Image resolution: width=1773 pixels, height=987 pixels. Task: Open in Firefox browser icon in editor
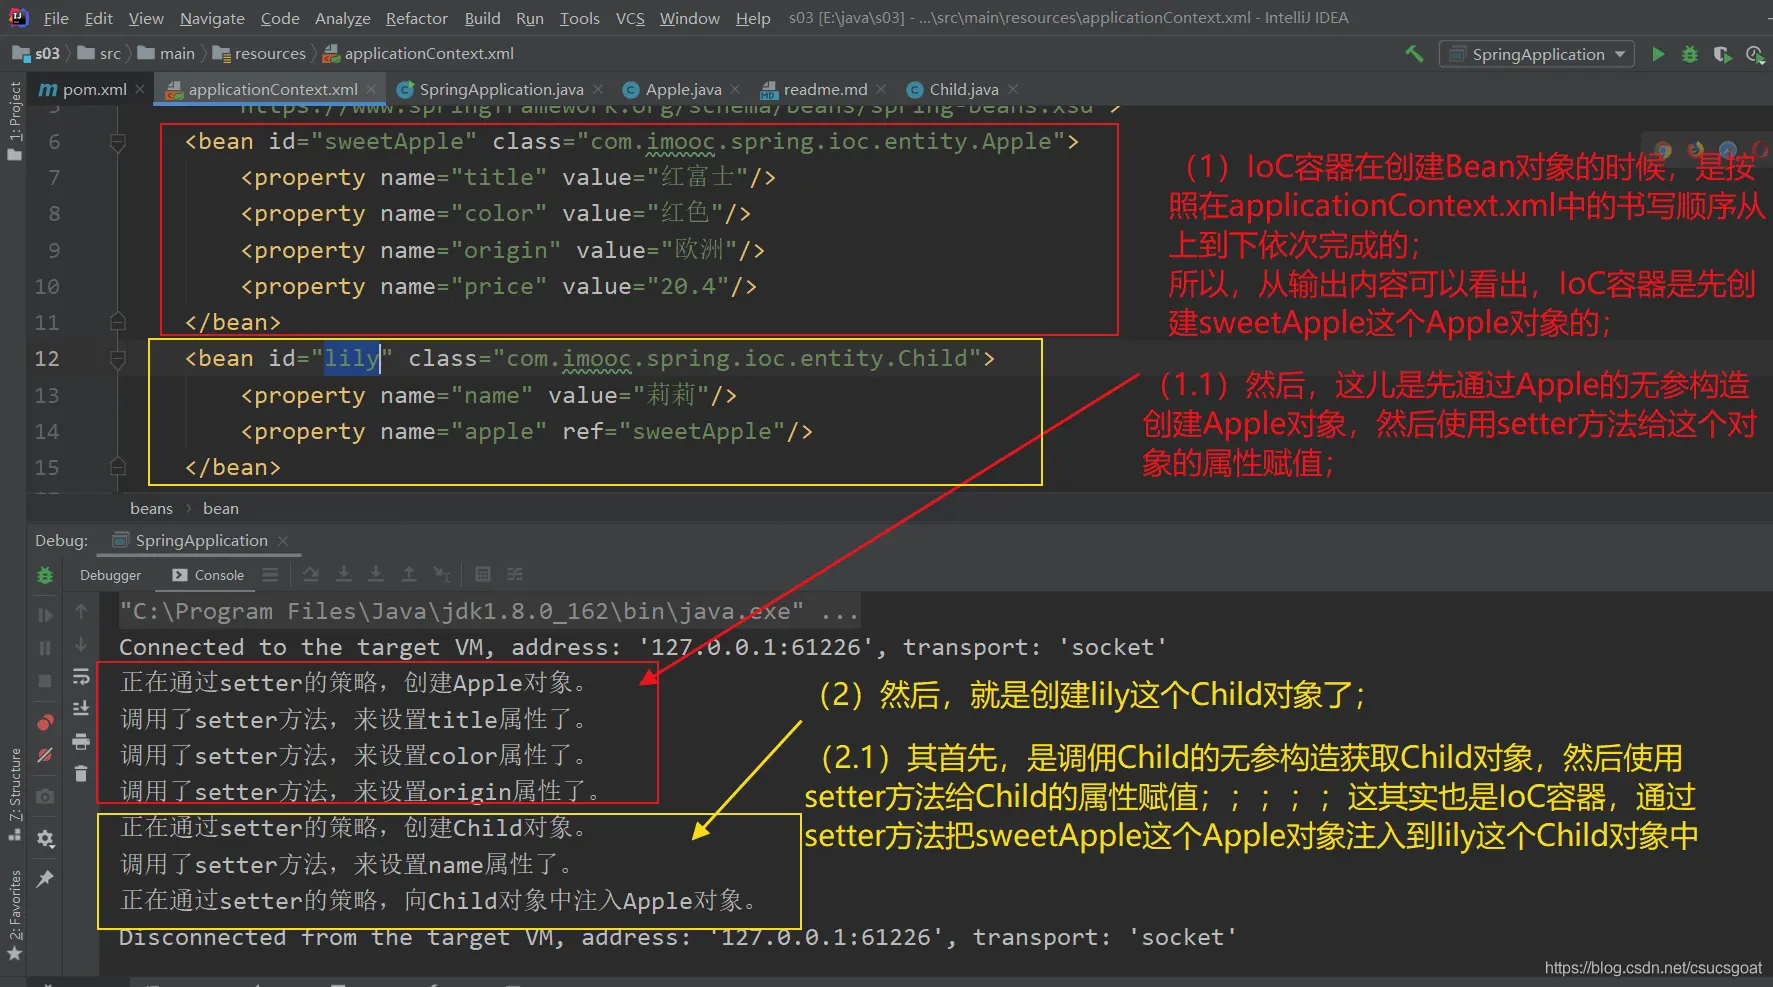click(x=1695, y=150)
